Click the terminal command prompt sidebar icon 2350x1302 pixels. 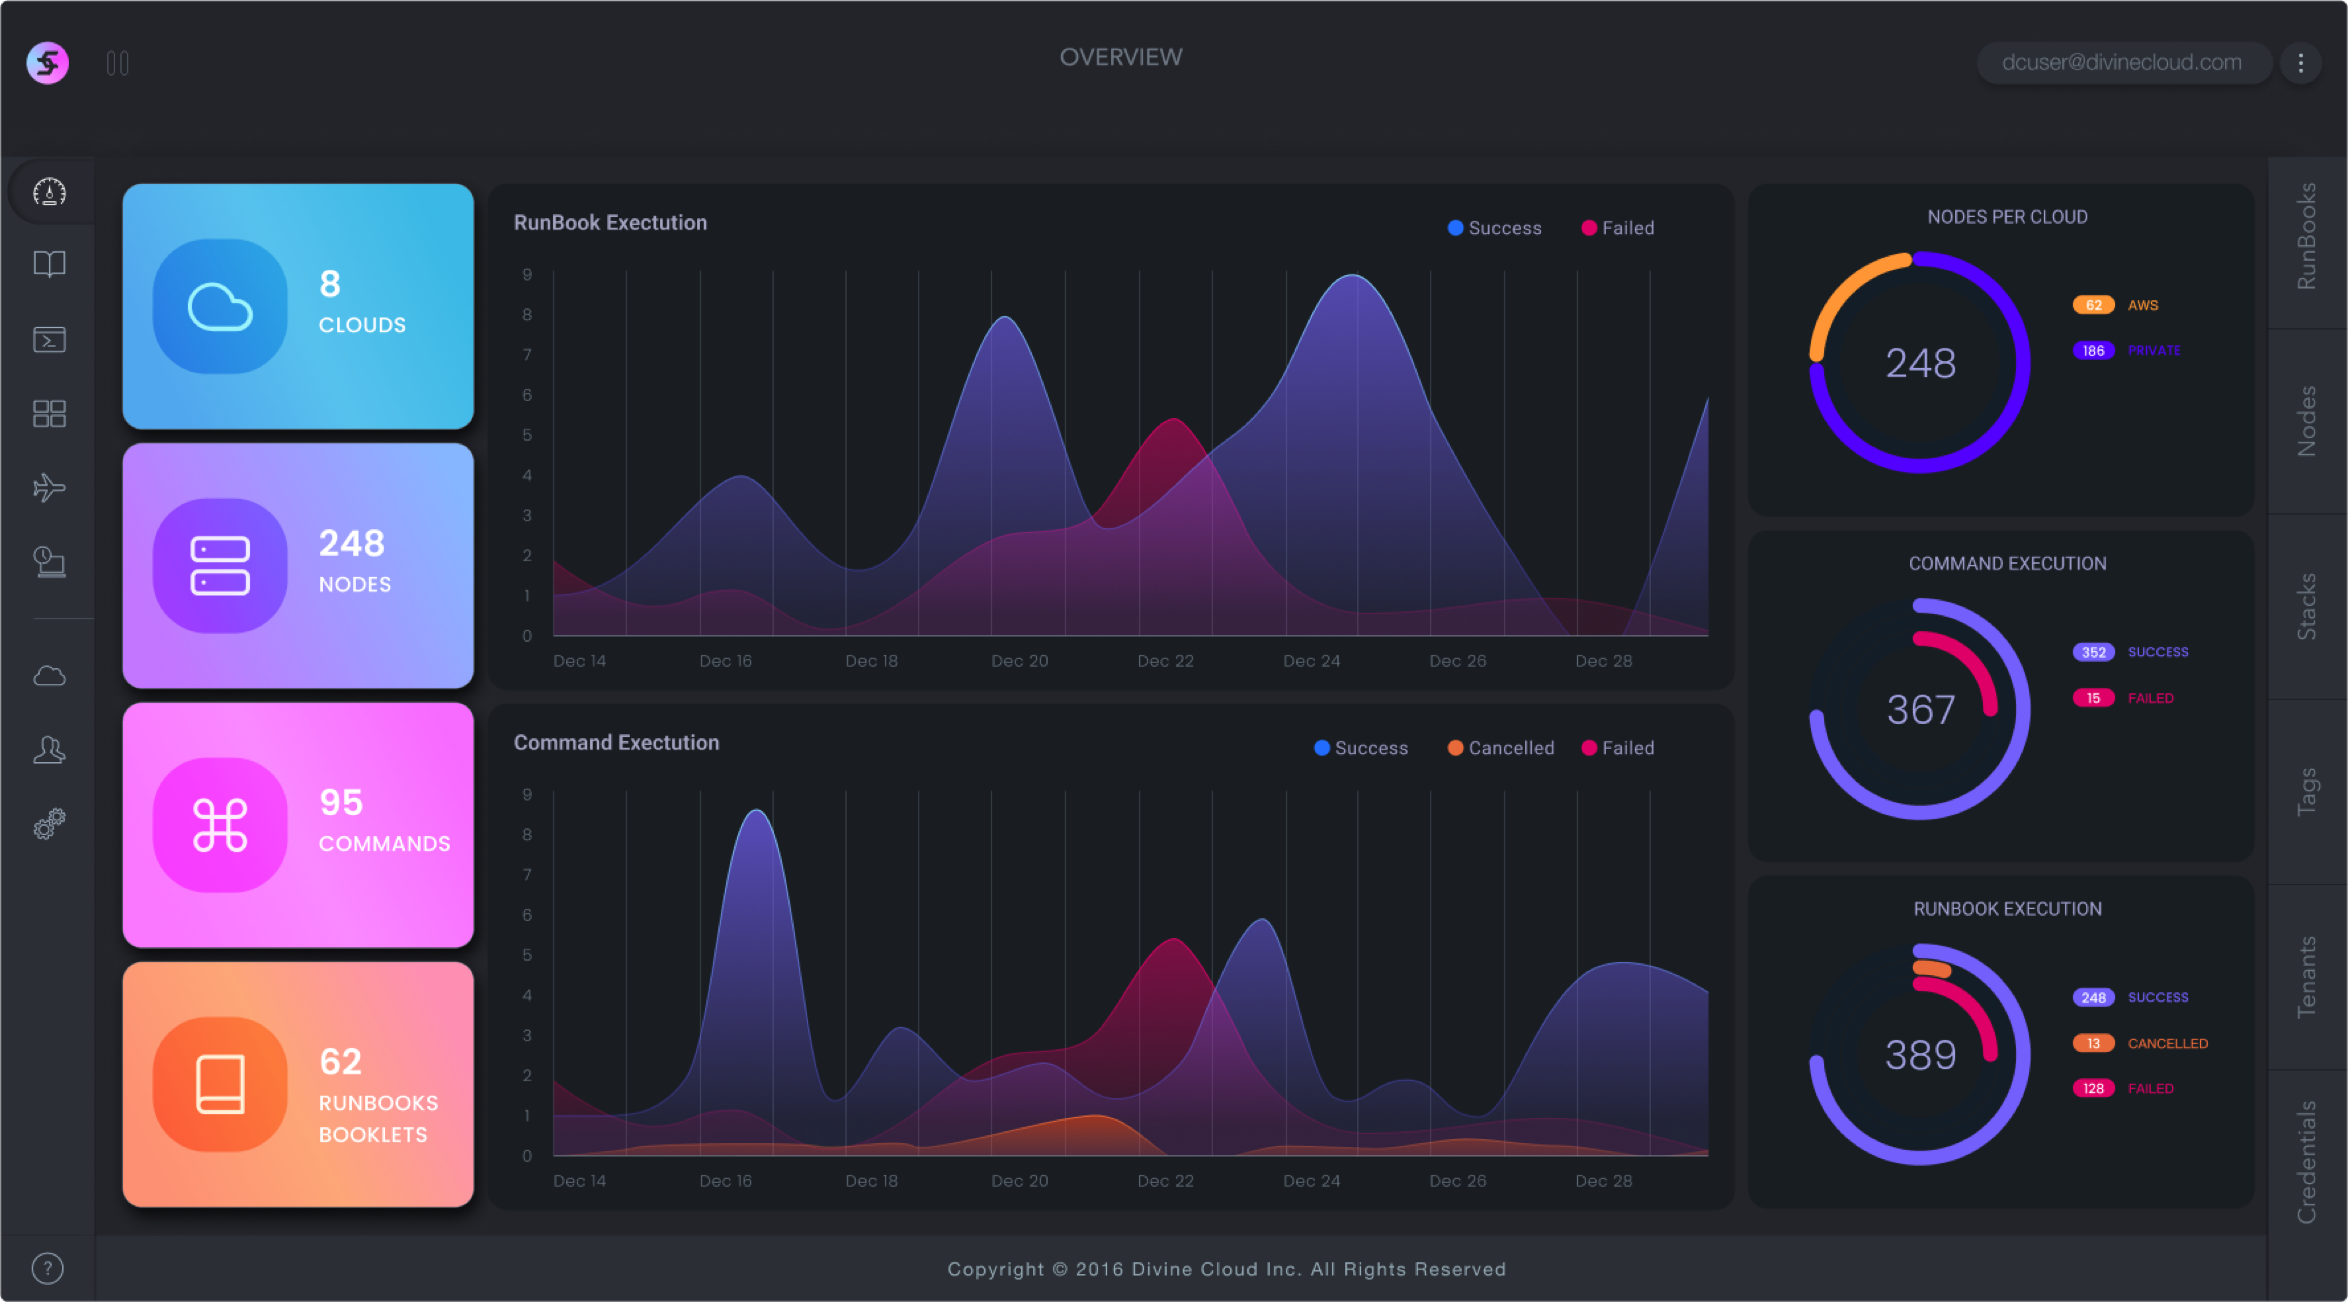point(49,340)
